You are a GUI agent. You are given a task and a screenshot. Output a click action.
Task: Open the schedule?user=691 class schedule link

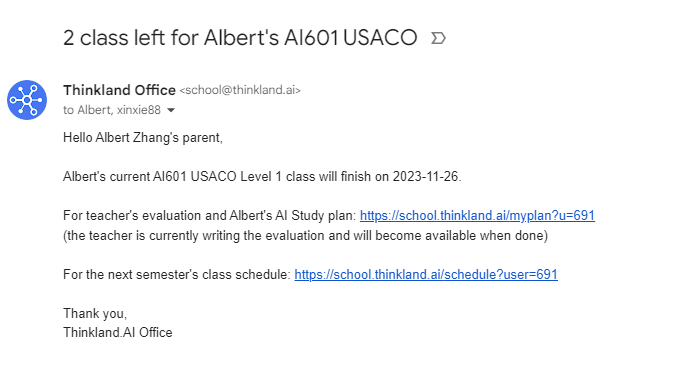[x=426, y=275]
